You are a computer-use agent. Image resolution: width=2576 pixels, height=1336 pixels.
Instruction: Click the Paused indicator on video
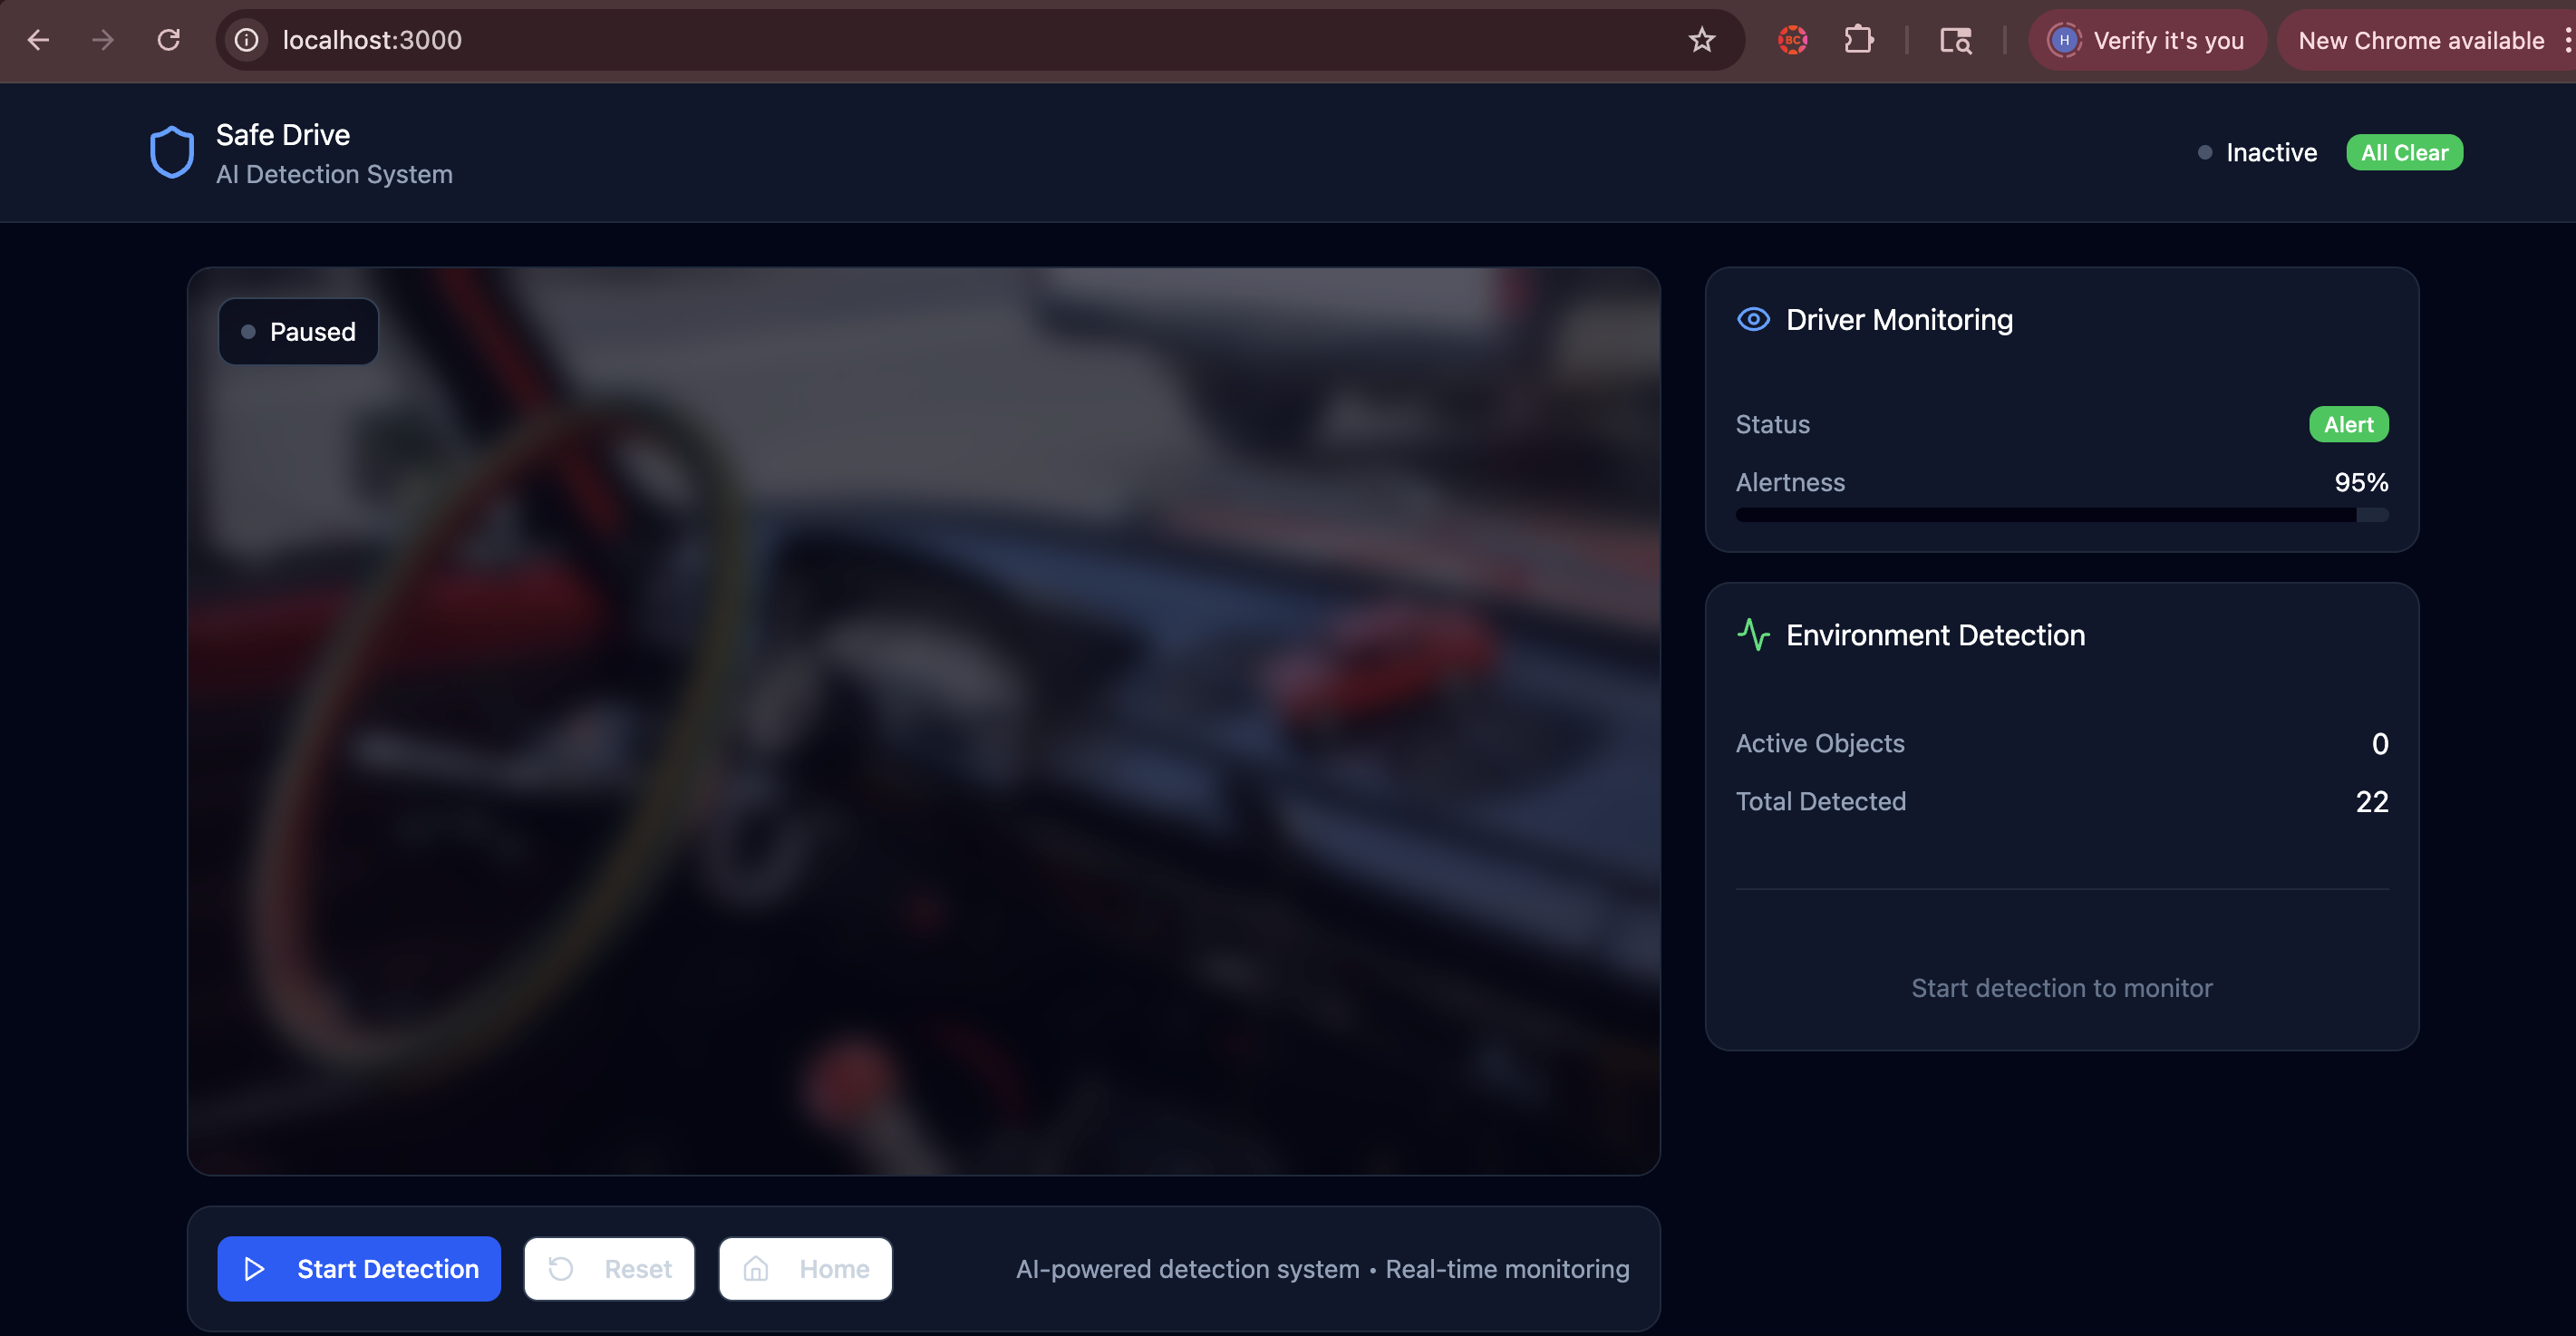pyautogui.click(x=298, y=331)
